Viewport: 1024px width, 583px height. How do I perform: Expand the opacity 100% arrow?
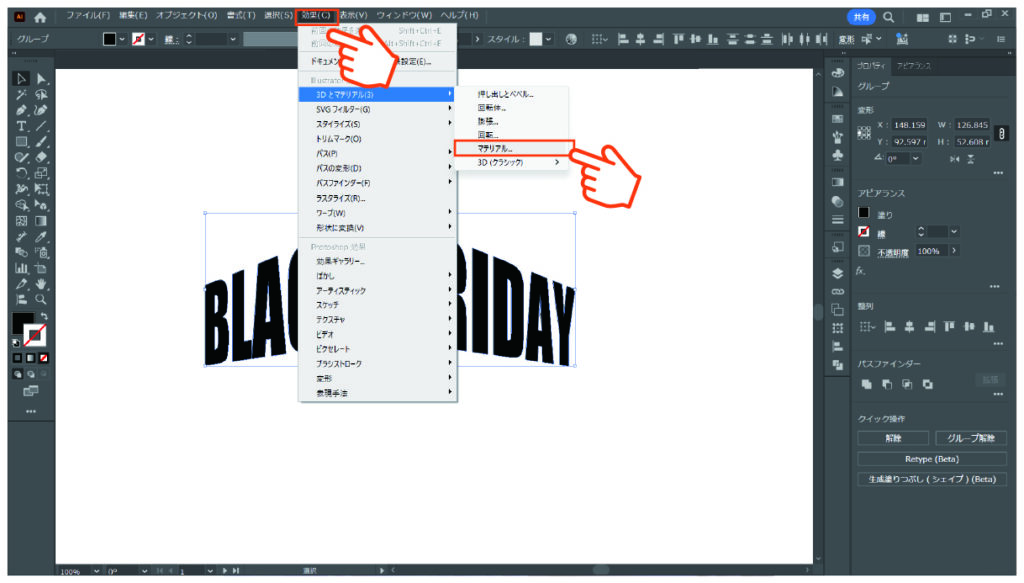coord(954,251)
